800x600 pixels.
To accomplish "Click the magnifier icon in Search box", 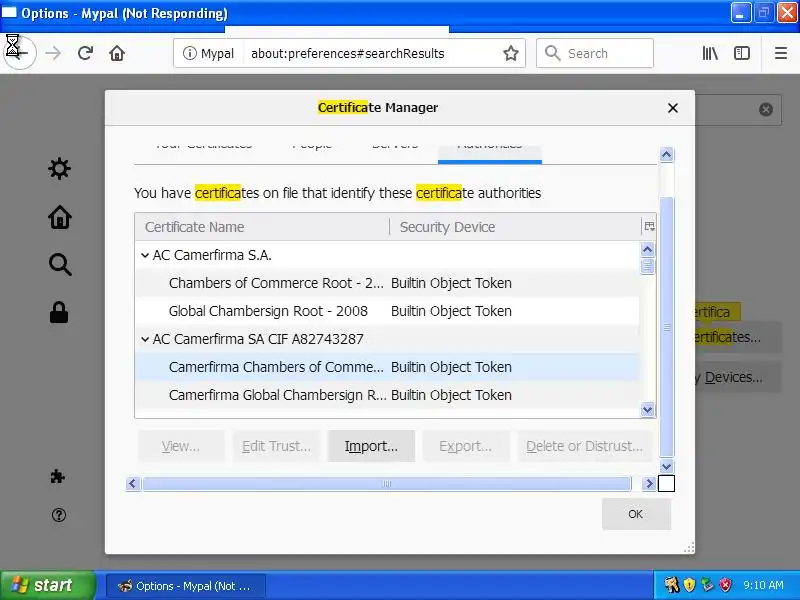I will [x=553, y=53].
